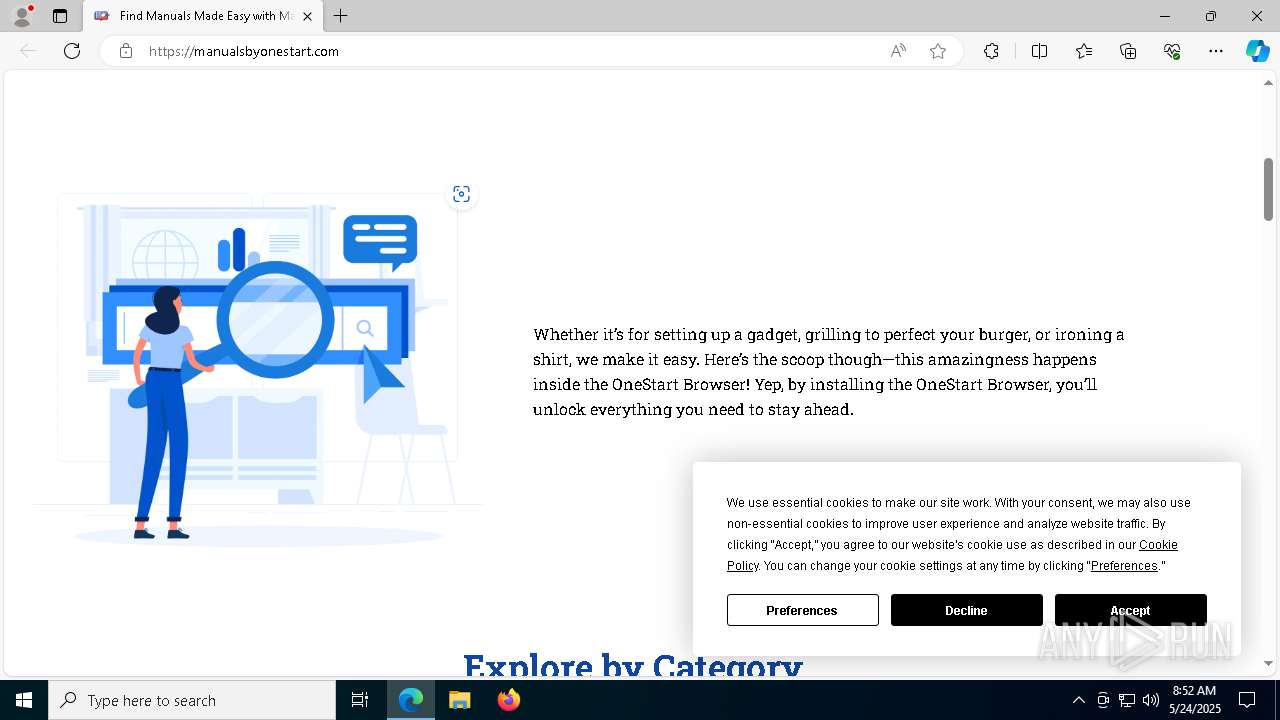The image size is (1280, 720).
Task: Add this page to favorites
Action: pos(938,51)
